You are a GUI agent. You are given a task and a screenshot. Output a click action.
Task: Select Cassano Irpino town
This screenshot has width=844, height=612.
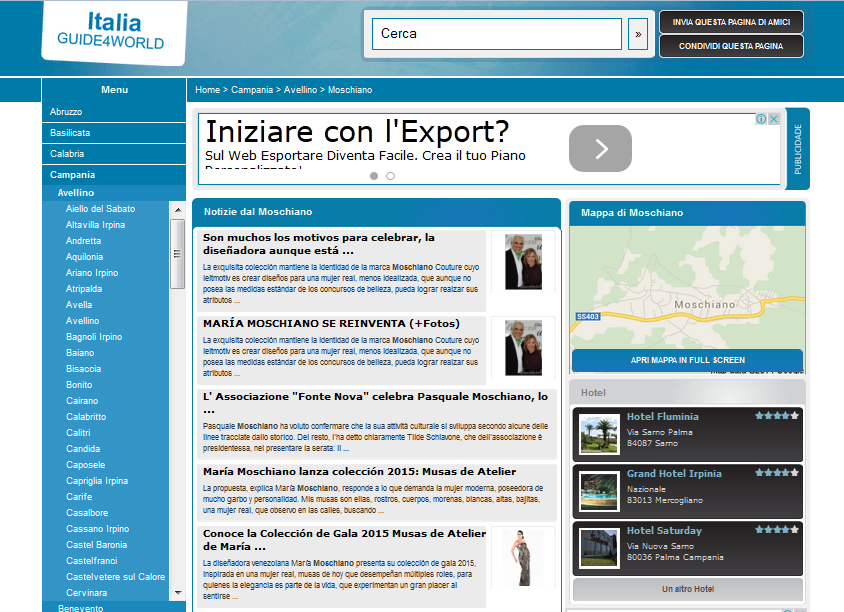click(x=98, y=529)
